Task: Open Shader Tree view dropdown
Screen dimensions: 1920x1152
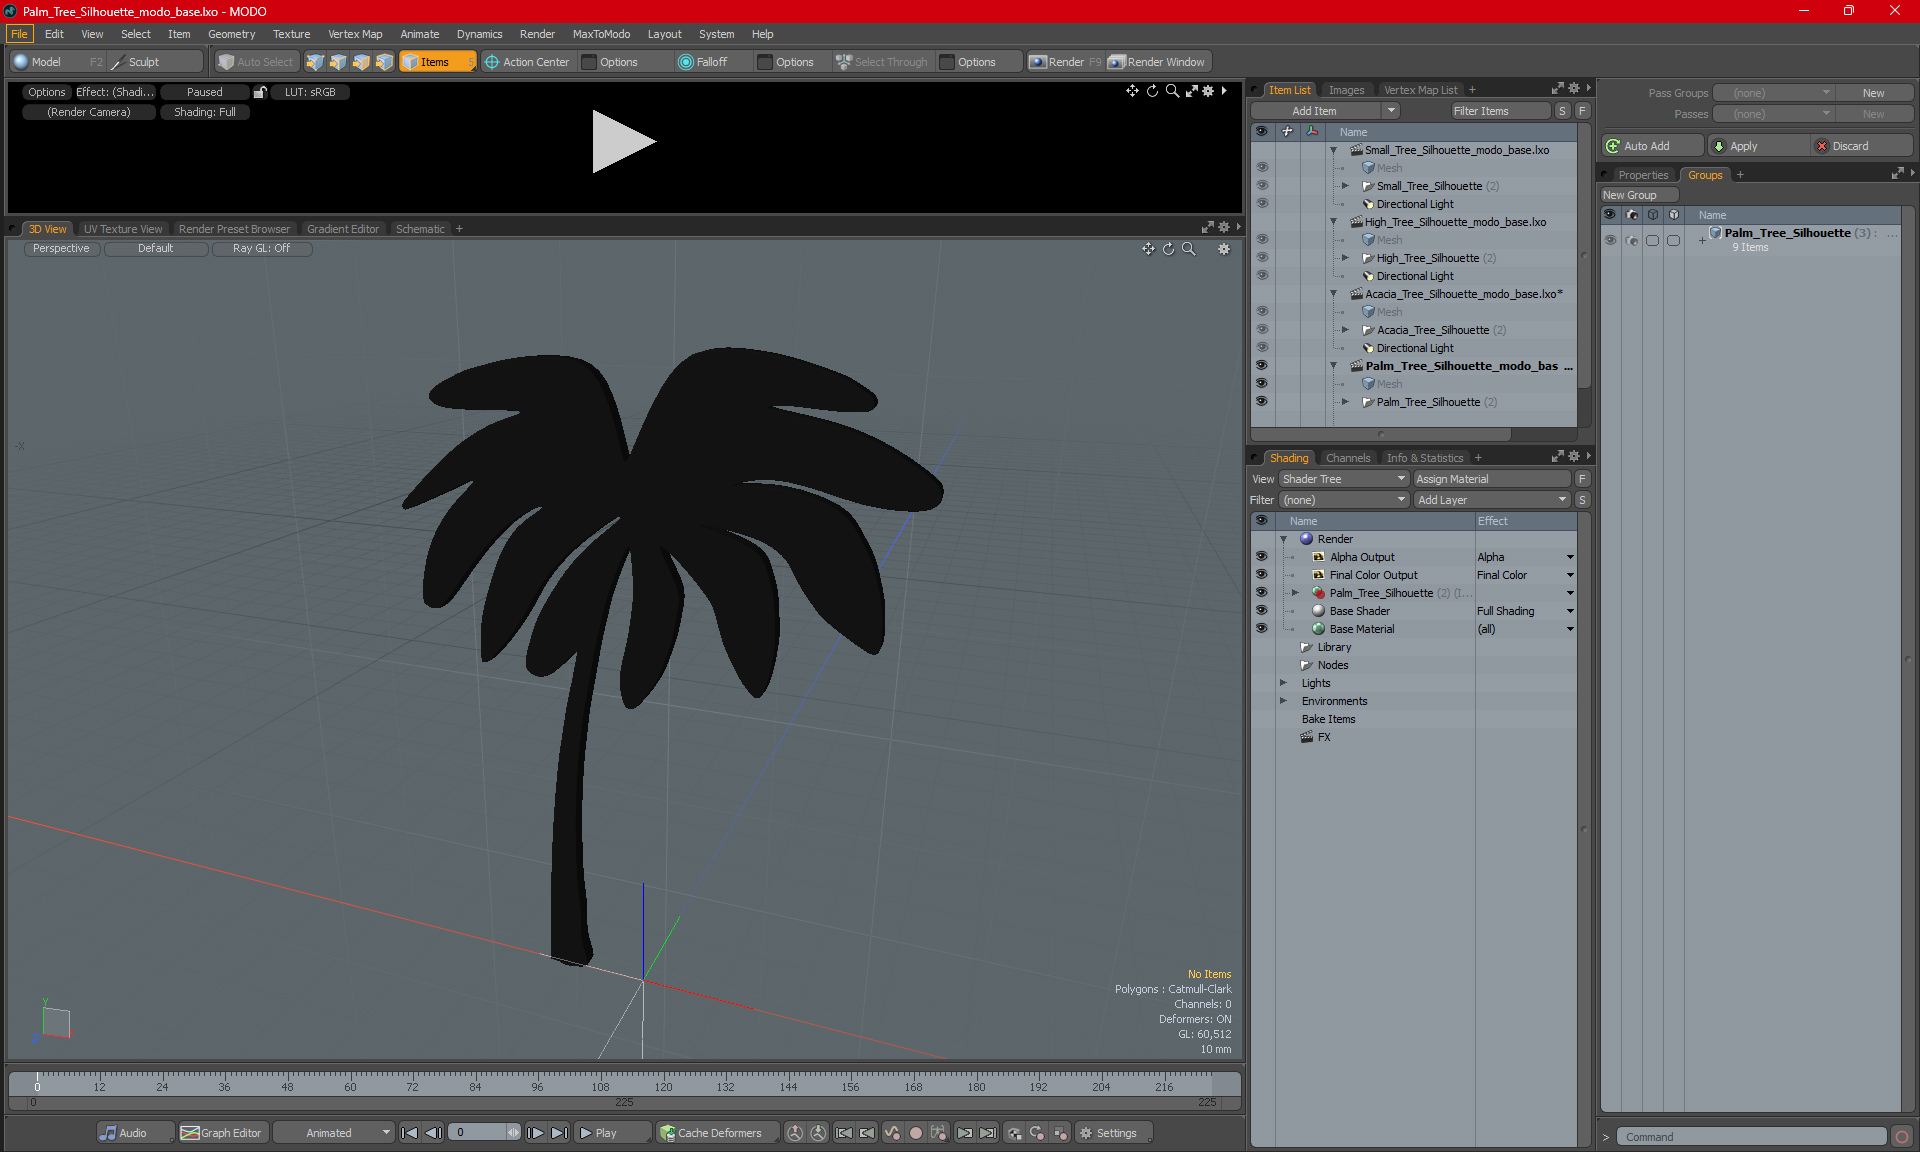Action: tap(1344, 479)
